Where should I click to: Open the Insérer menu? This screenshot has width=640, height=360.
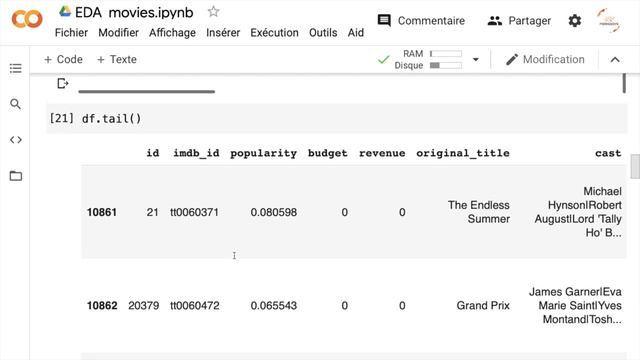[223, 33]
